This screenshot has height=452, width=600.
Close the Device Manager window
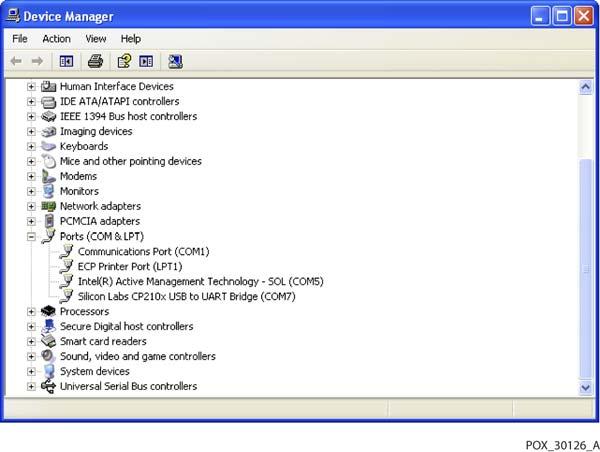[x=584, y=16]
